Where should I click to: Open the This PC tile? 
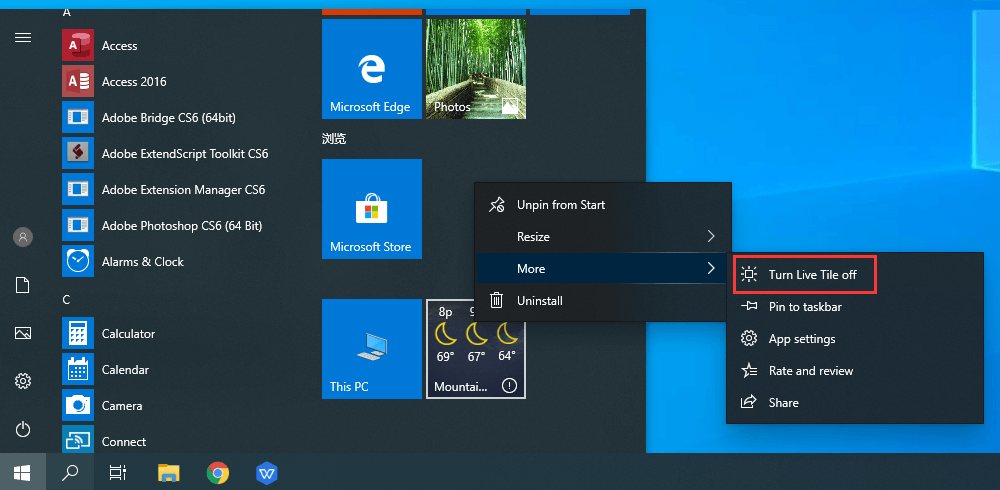coord(372,349)
